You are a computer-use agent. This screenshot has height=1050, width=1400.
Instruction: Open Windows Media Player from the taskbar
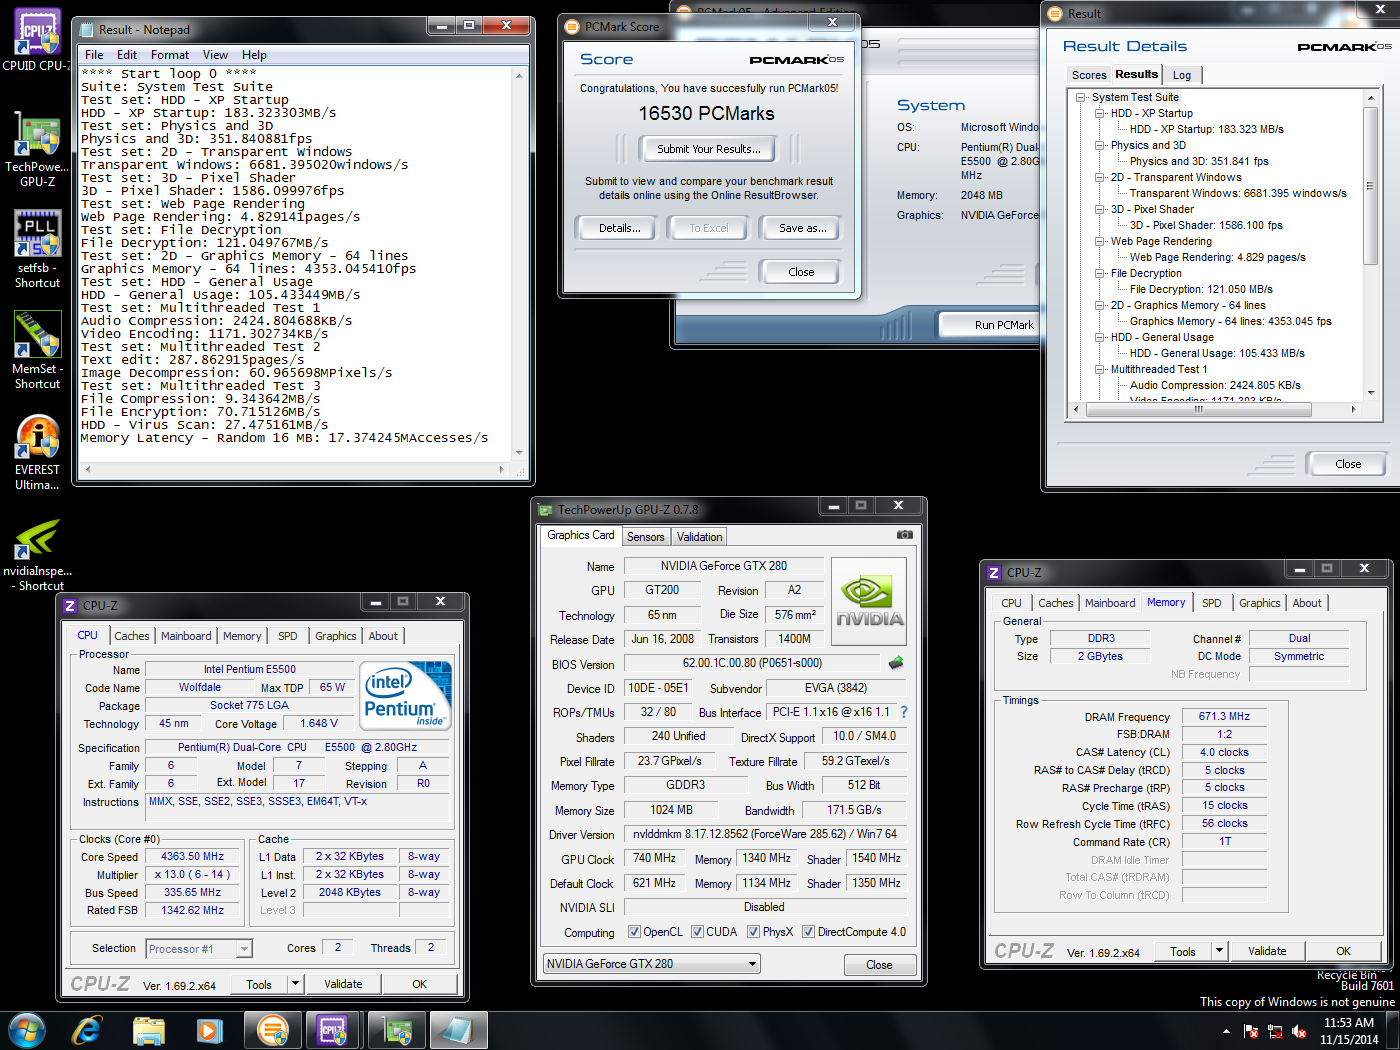[210, 1029]
